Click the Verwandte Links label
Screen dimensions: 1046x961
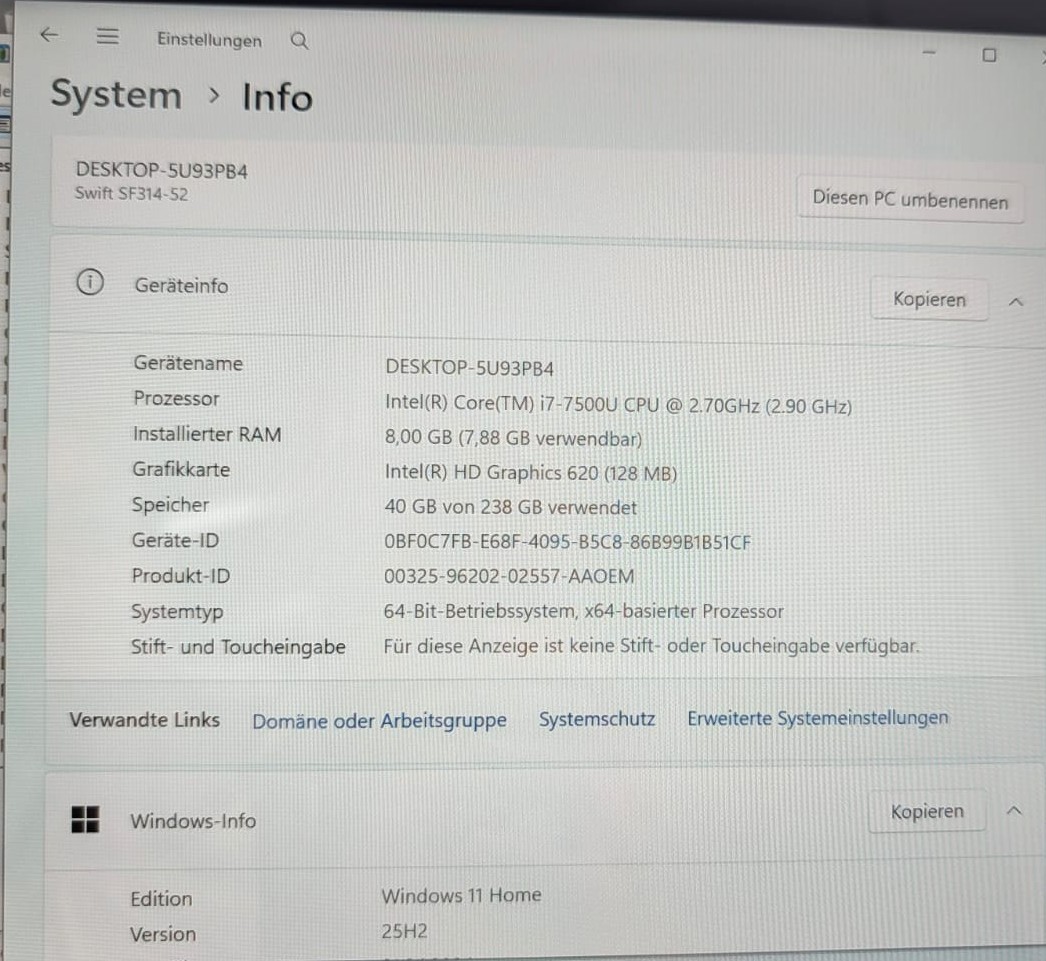point(144,720)
